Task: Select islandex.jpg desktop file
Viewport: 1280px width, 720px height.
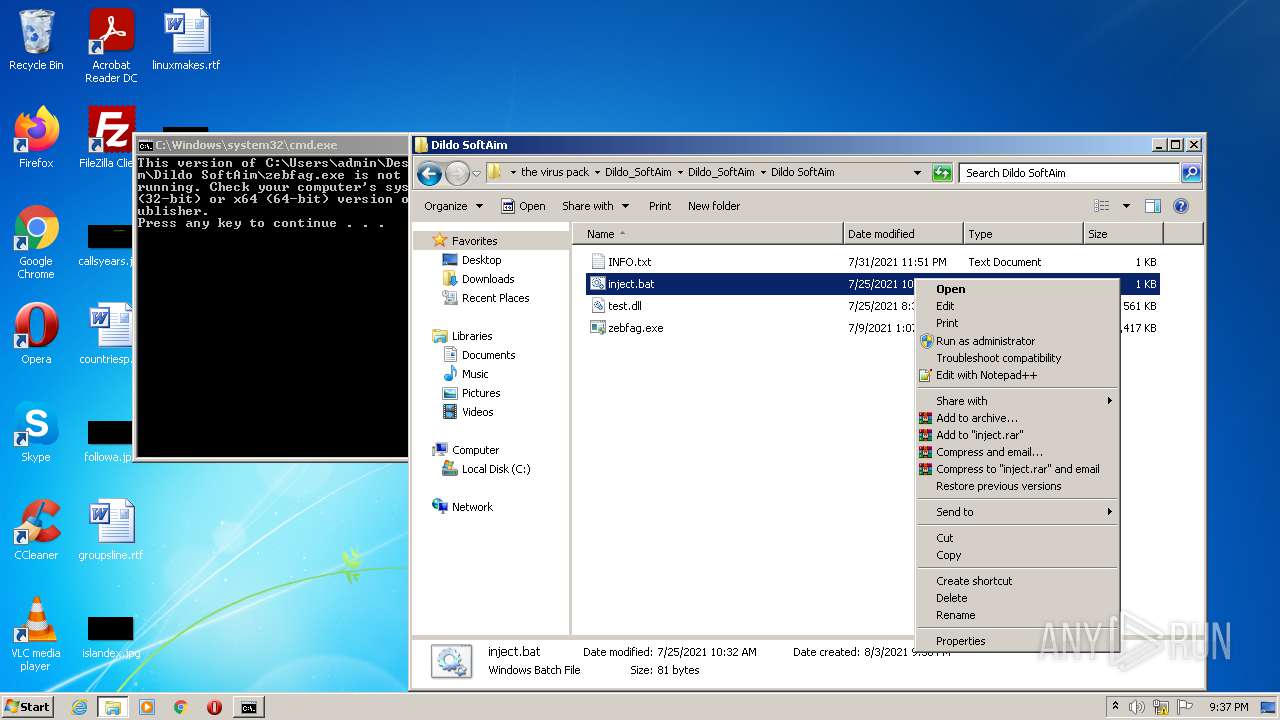Action: [111, 636]
